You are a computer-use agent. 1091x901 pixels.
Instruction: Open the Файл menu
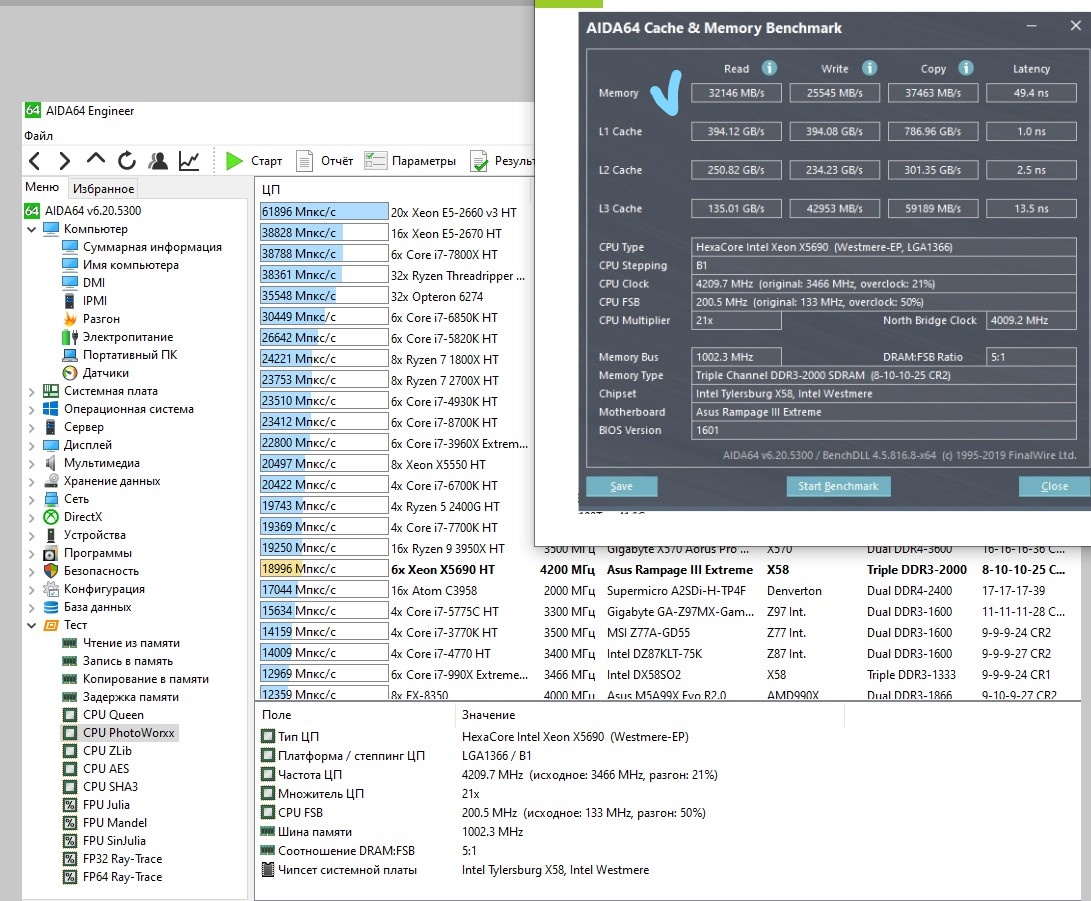point(38,136)
